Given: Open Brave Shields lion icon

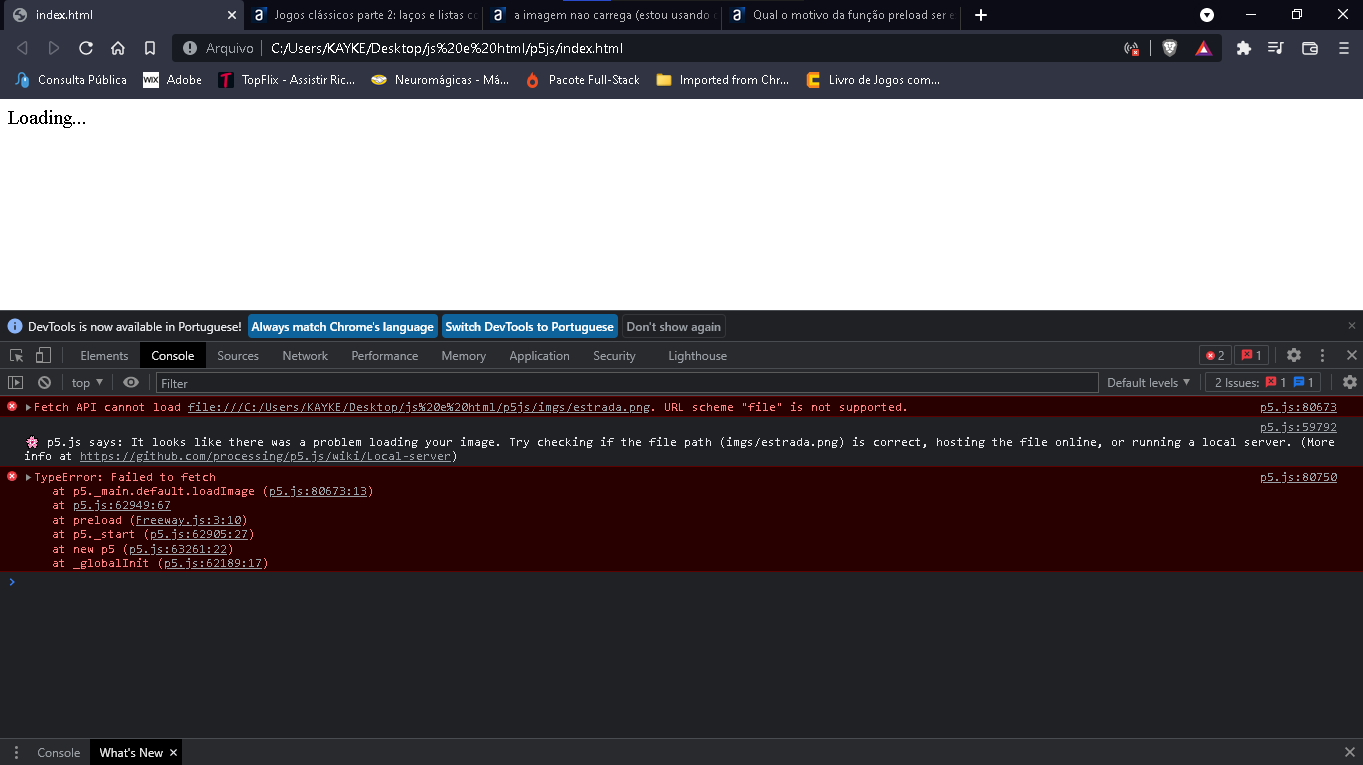Looking at the screenshot, I should [1169, 48].
